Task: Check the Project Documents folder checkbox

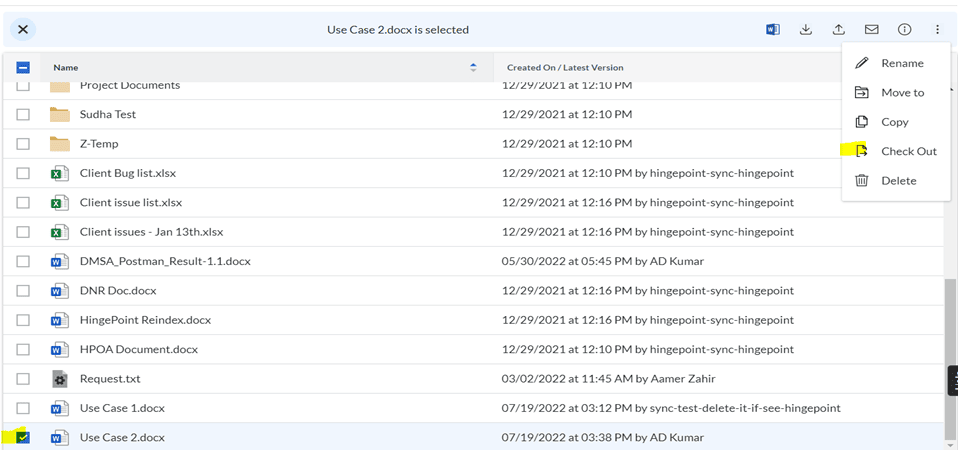Action: (x=23, y=85)
